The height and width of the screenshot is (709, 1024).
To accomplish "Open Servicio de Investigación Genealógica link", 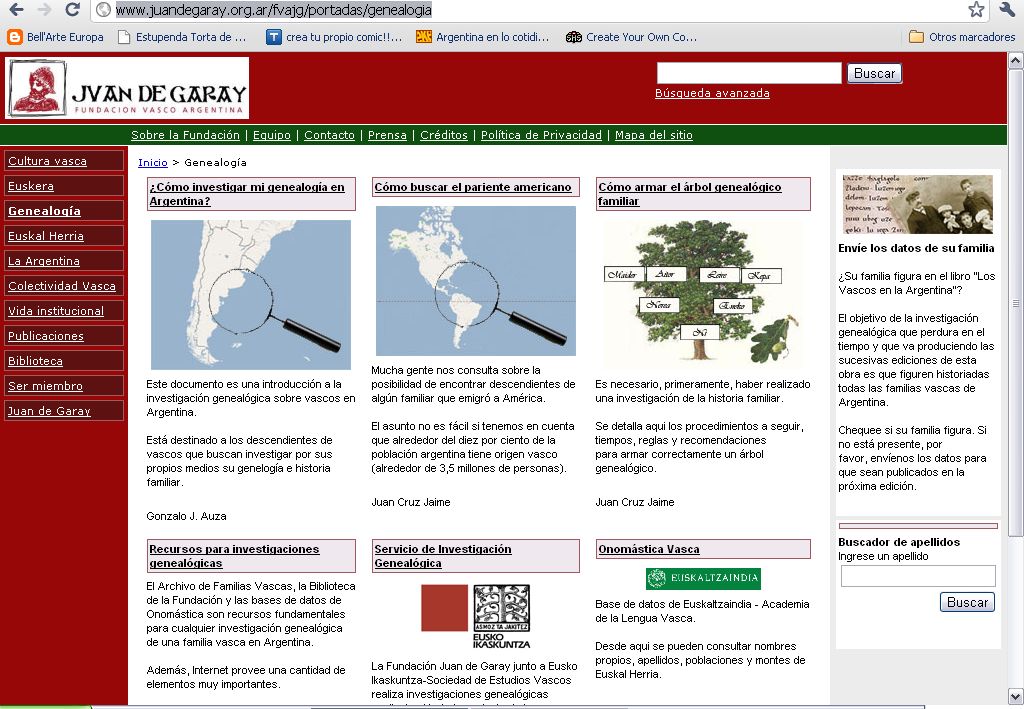I will click(x=443, y=556).
